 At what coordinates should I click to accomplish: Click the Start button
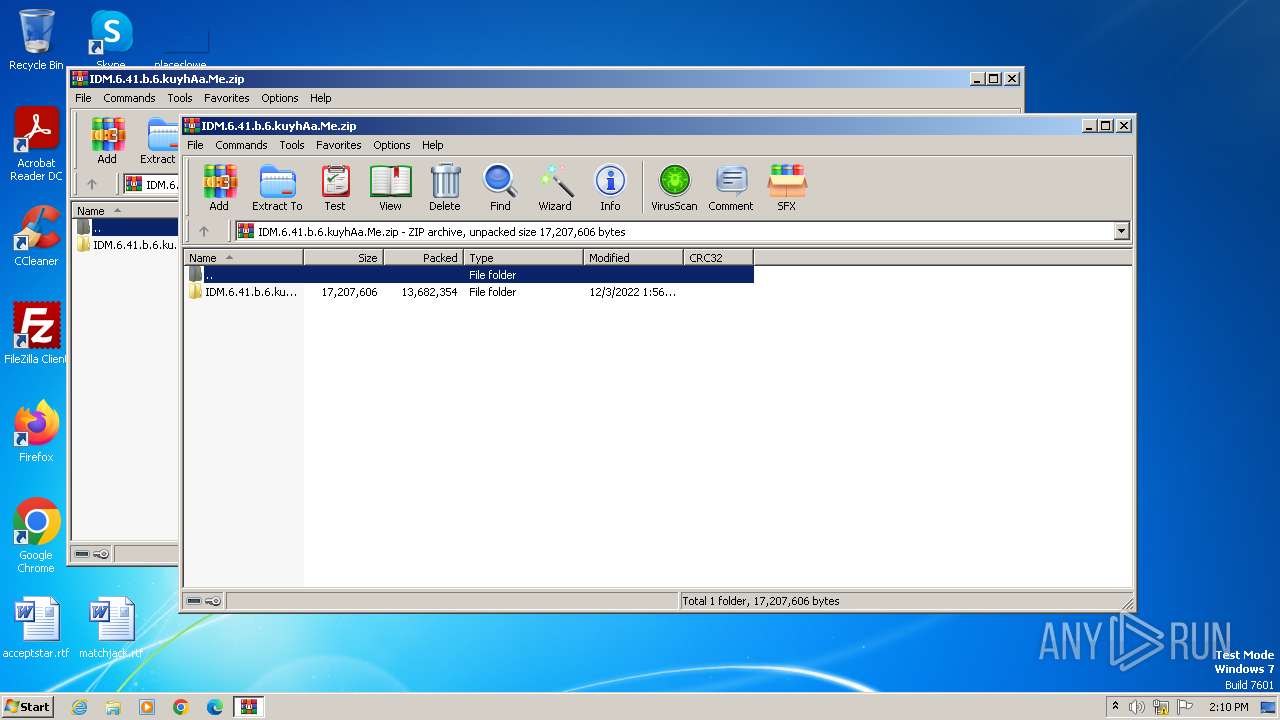(27, 706)
